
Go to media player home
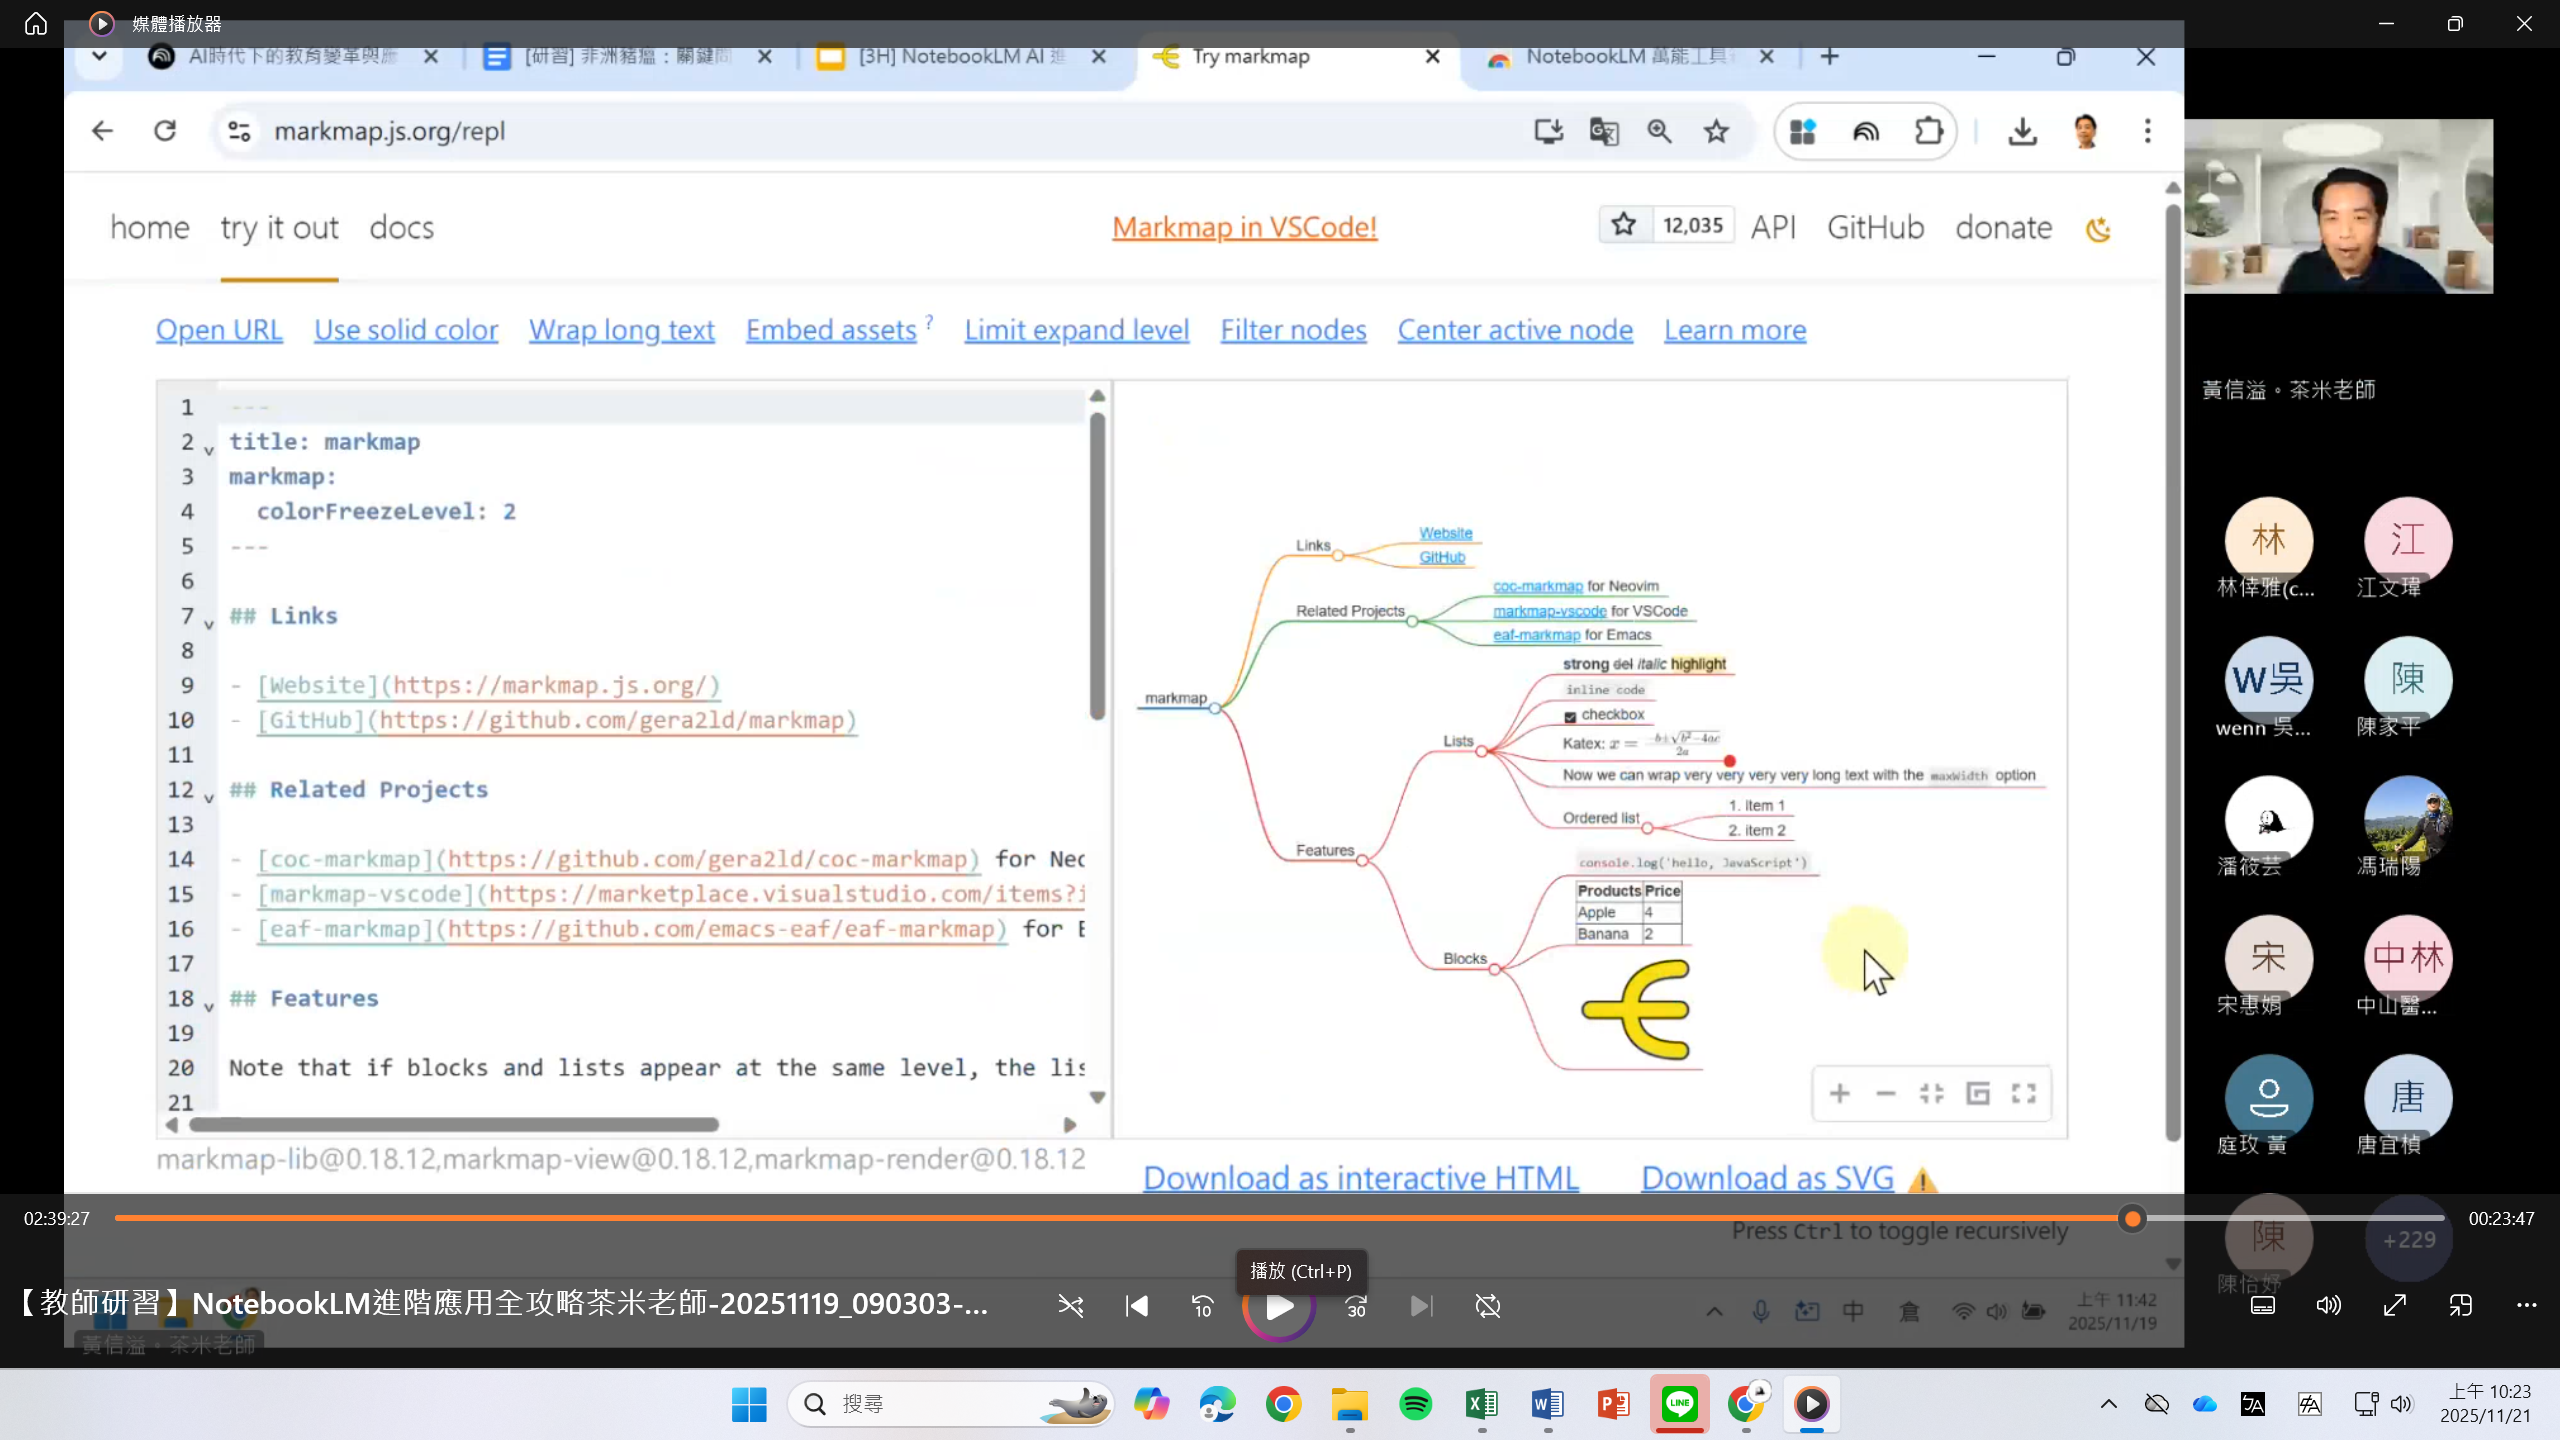(x=36, y=23)
